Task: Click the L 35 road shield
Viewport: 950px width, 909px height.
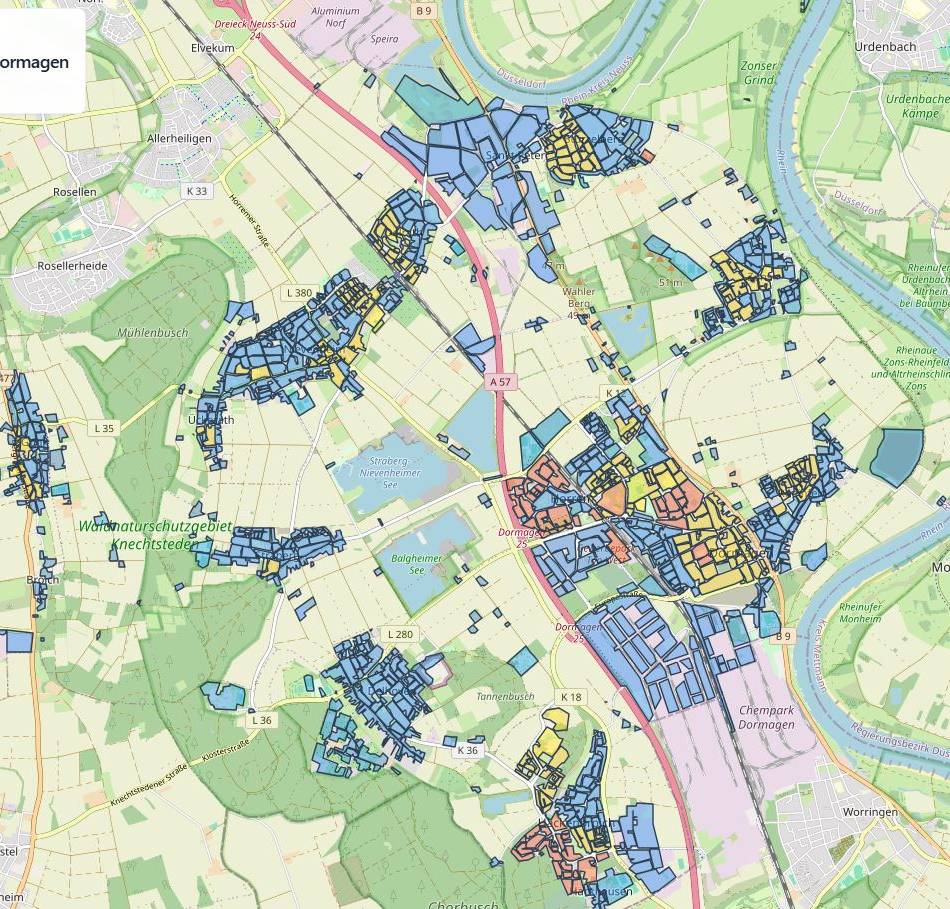Action: [105, 428]
